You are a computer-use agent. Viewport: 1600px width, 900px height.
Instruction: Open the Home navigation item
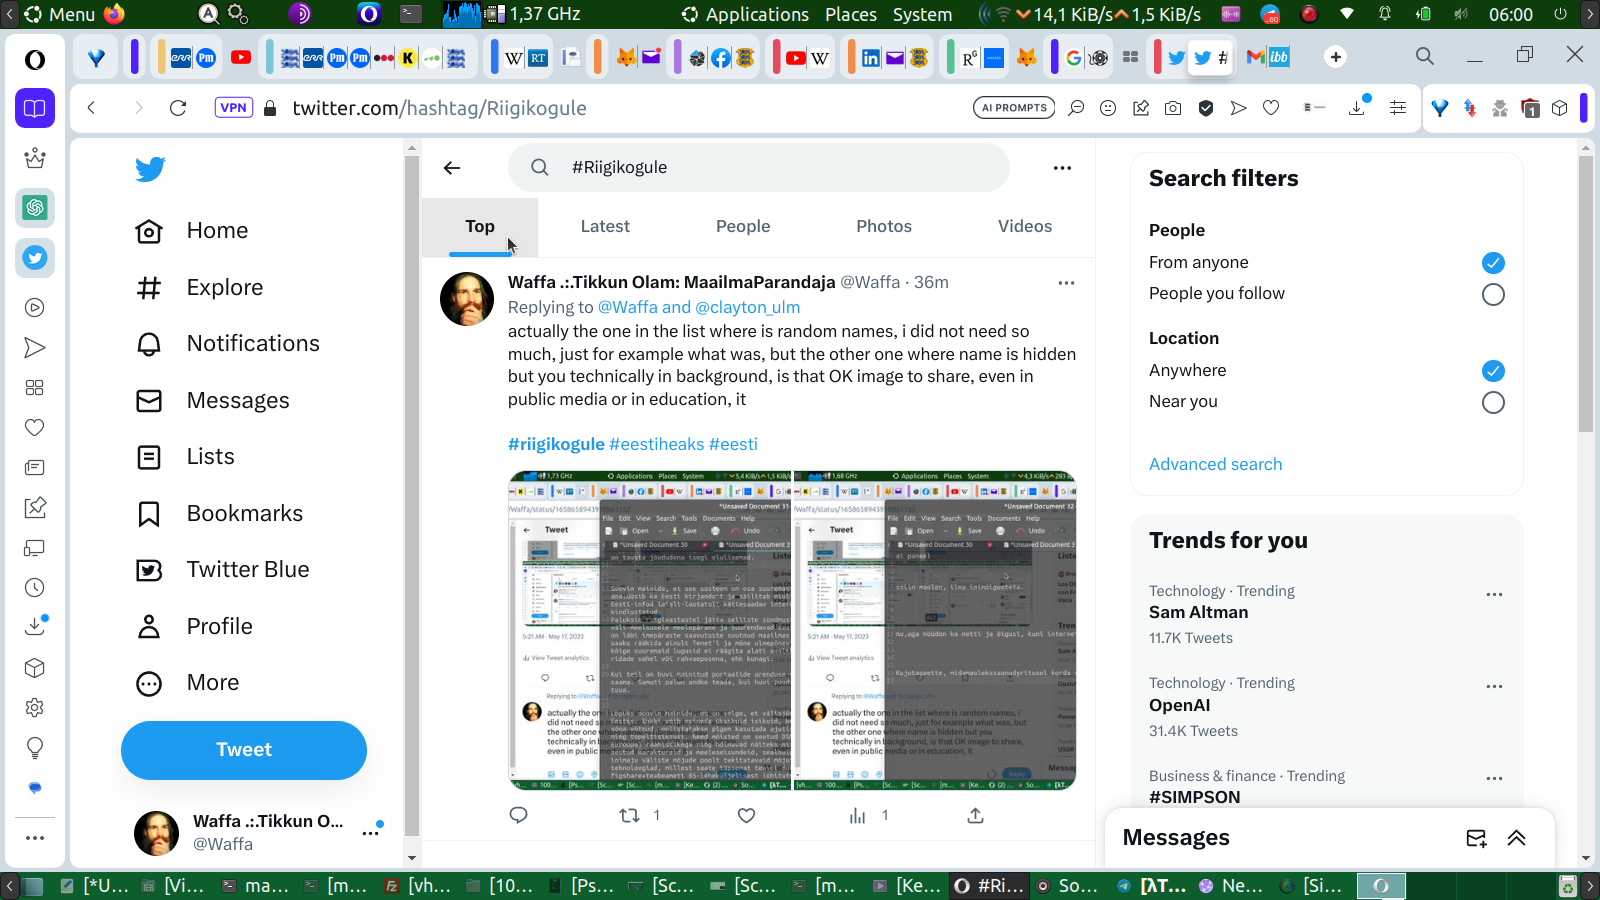coord(192,231)
